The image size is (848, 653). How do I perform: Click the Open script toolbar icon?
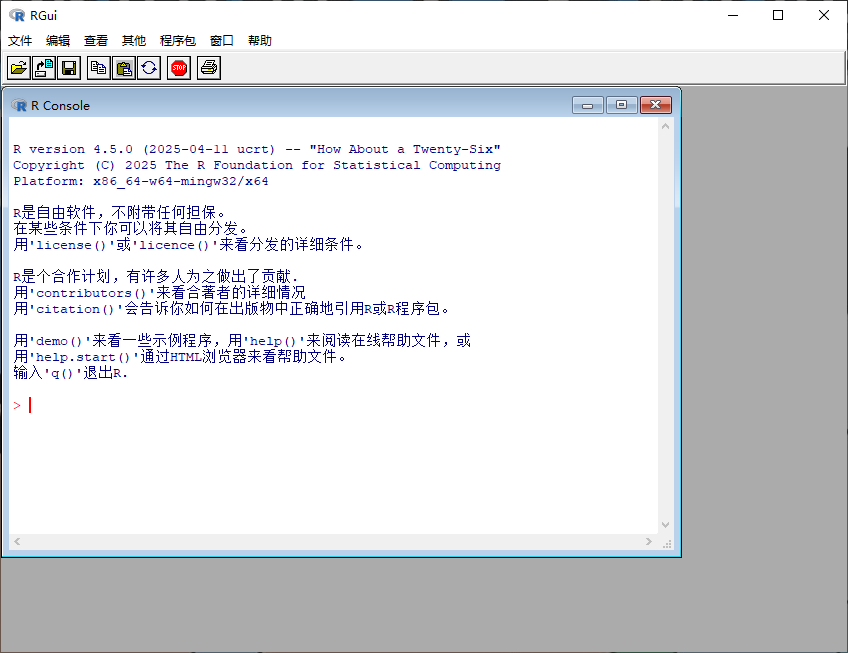tap(18, 68)
